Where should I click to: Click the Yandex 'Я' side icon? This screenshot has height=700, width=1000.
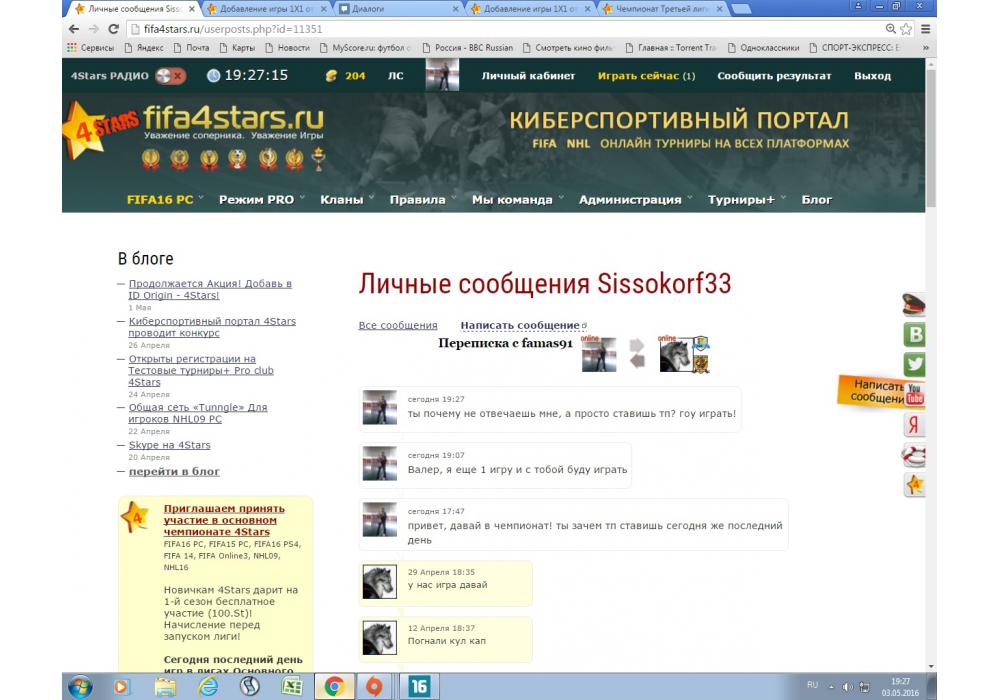[x=914, y=425]
